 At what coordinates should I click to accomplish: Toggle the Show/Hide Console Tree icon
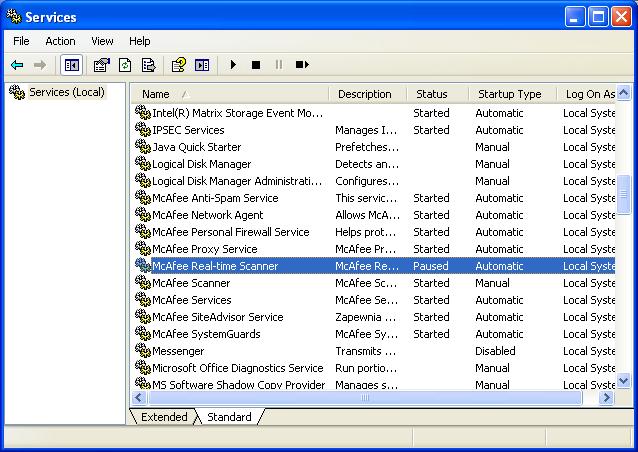(x=72, y=65)
